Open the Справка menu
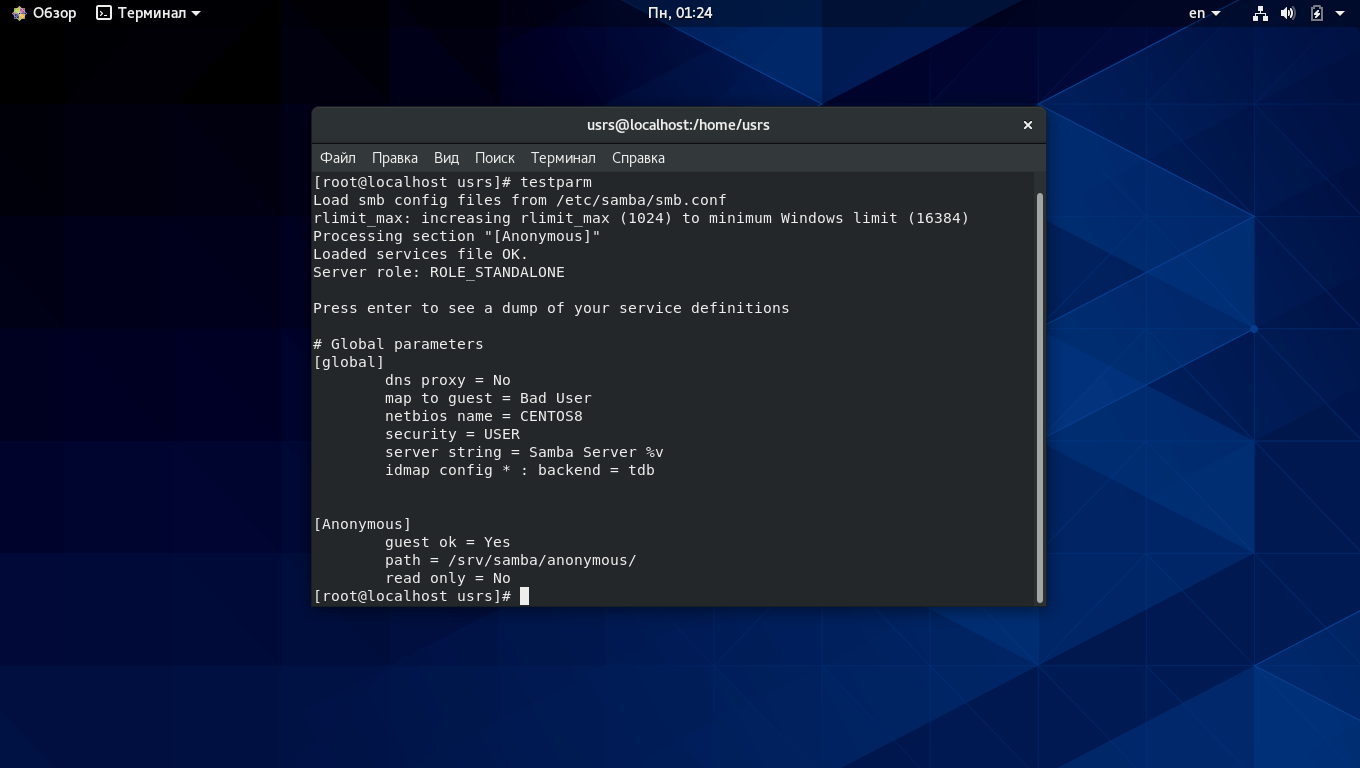This screenshot has width=1360, height=768. pos(638,157)
